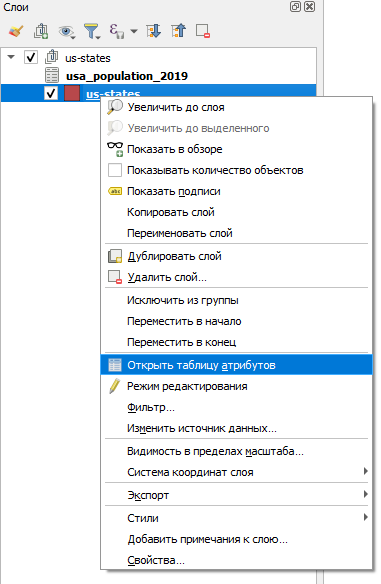Choose Копировать слой menu entry
The width and height of the screenshot is (381, 584).
click(236, 212)
